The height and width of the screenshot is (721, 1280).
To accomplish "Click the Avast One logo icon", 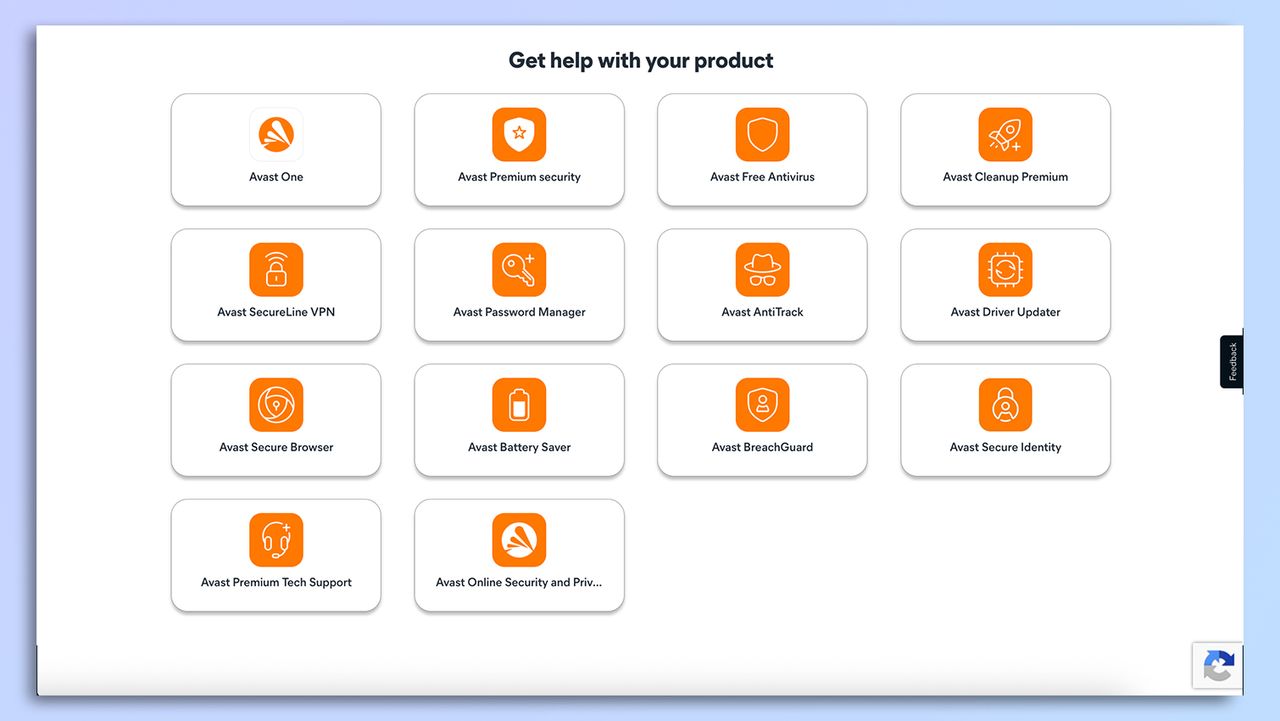I will [x=276, y=134].
